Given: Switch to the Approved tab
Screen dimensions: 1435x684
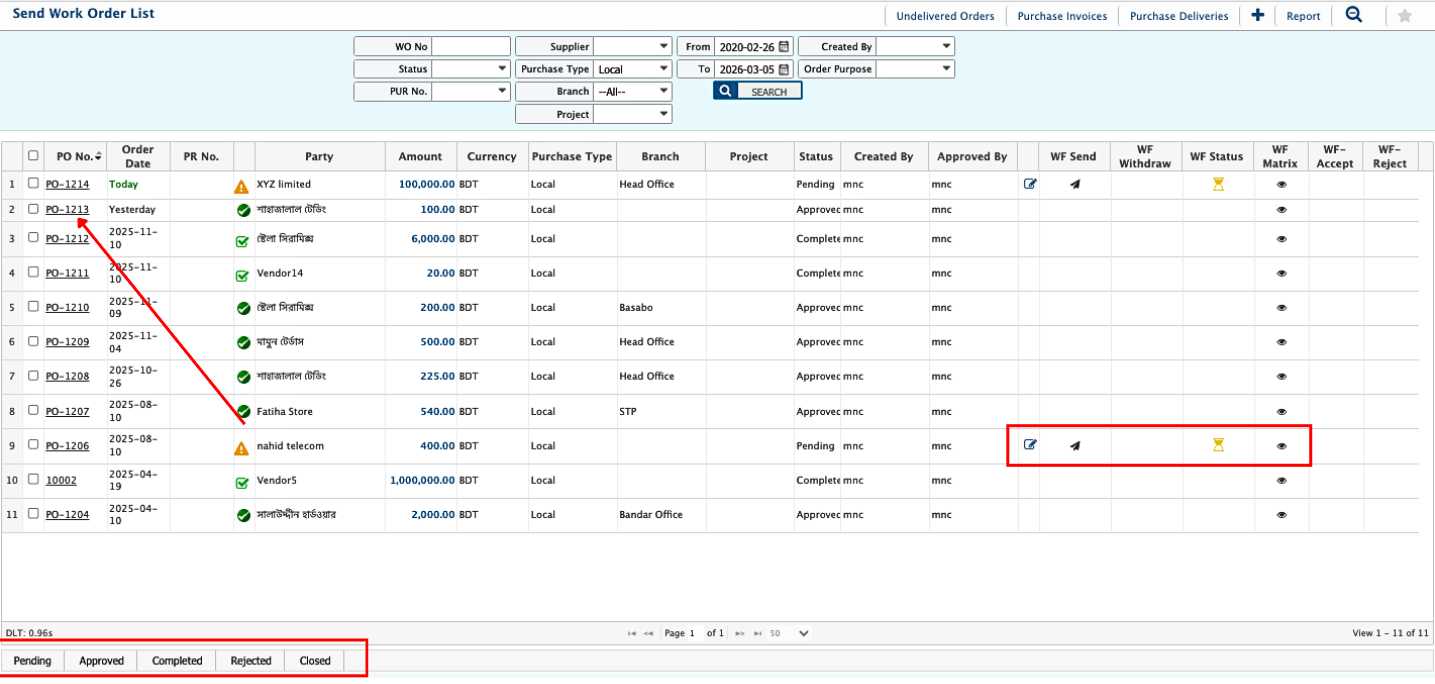Looking at the screenshot, I should [101, 661].
